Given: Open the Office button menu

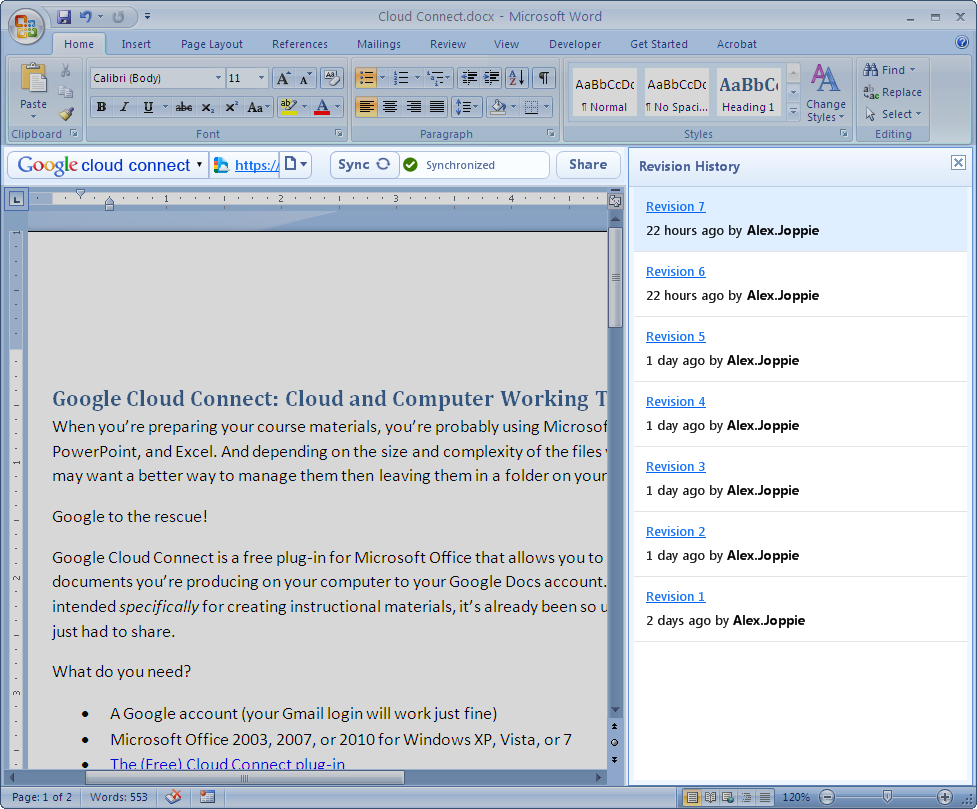Looking at the screenshot, I should pos(26,26).
